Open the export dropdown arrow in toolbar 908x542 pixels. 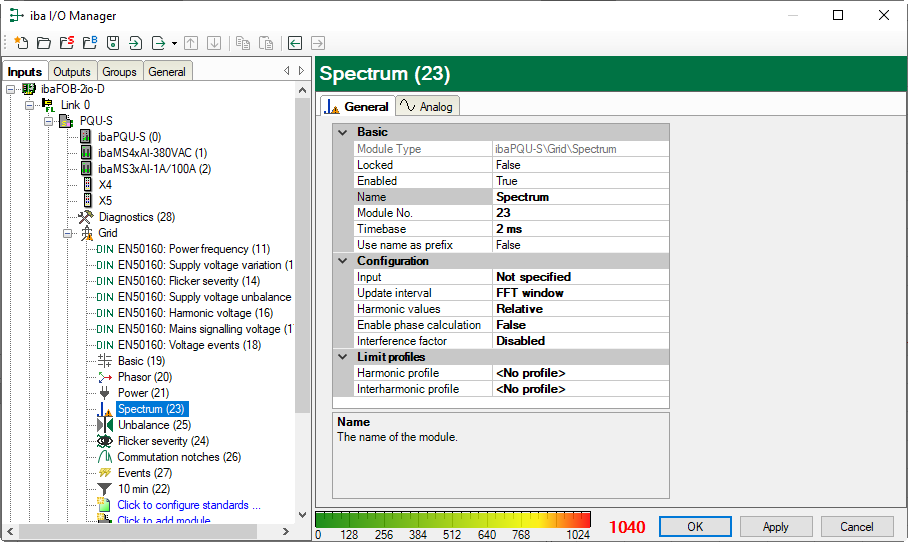coord(174,43)
